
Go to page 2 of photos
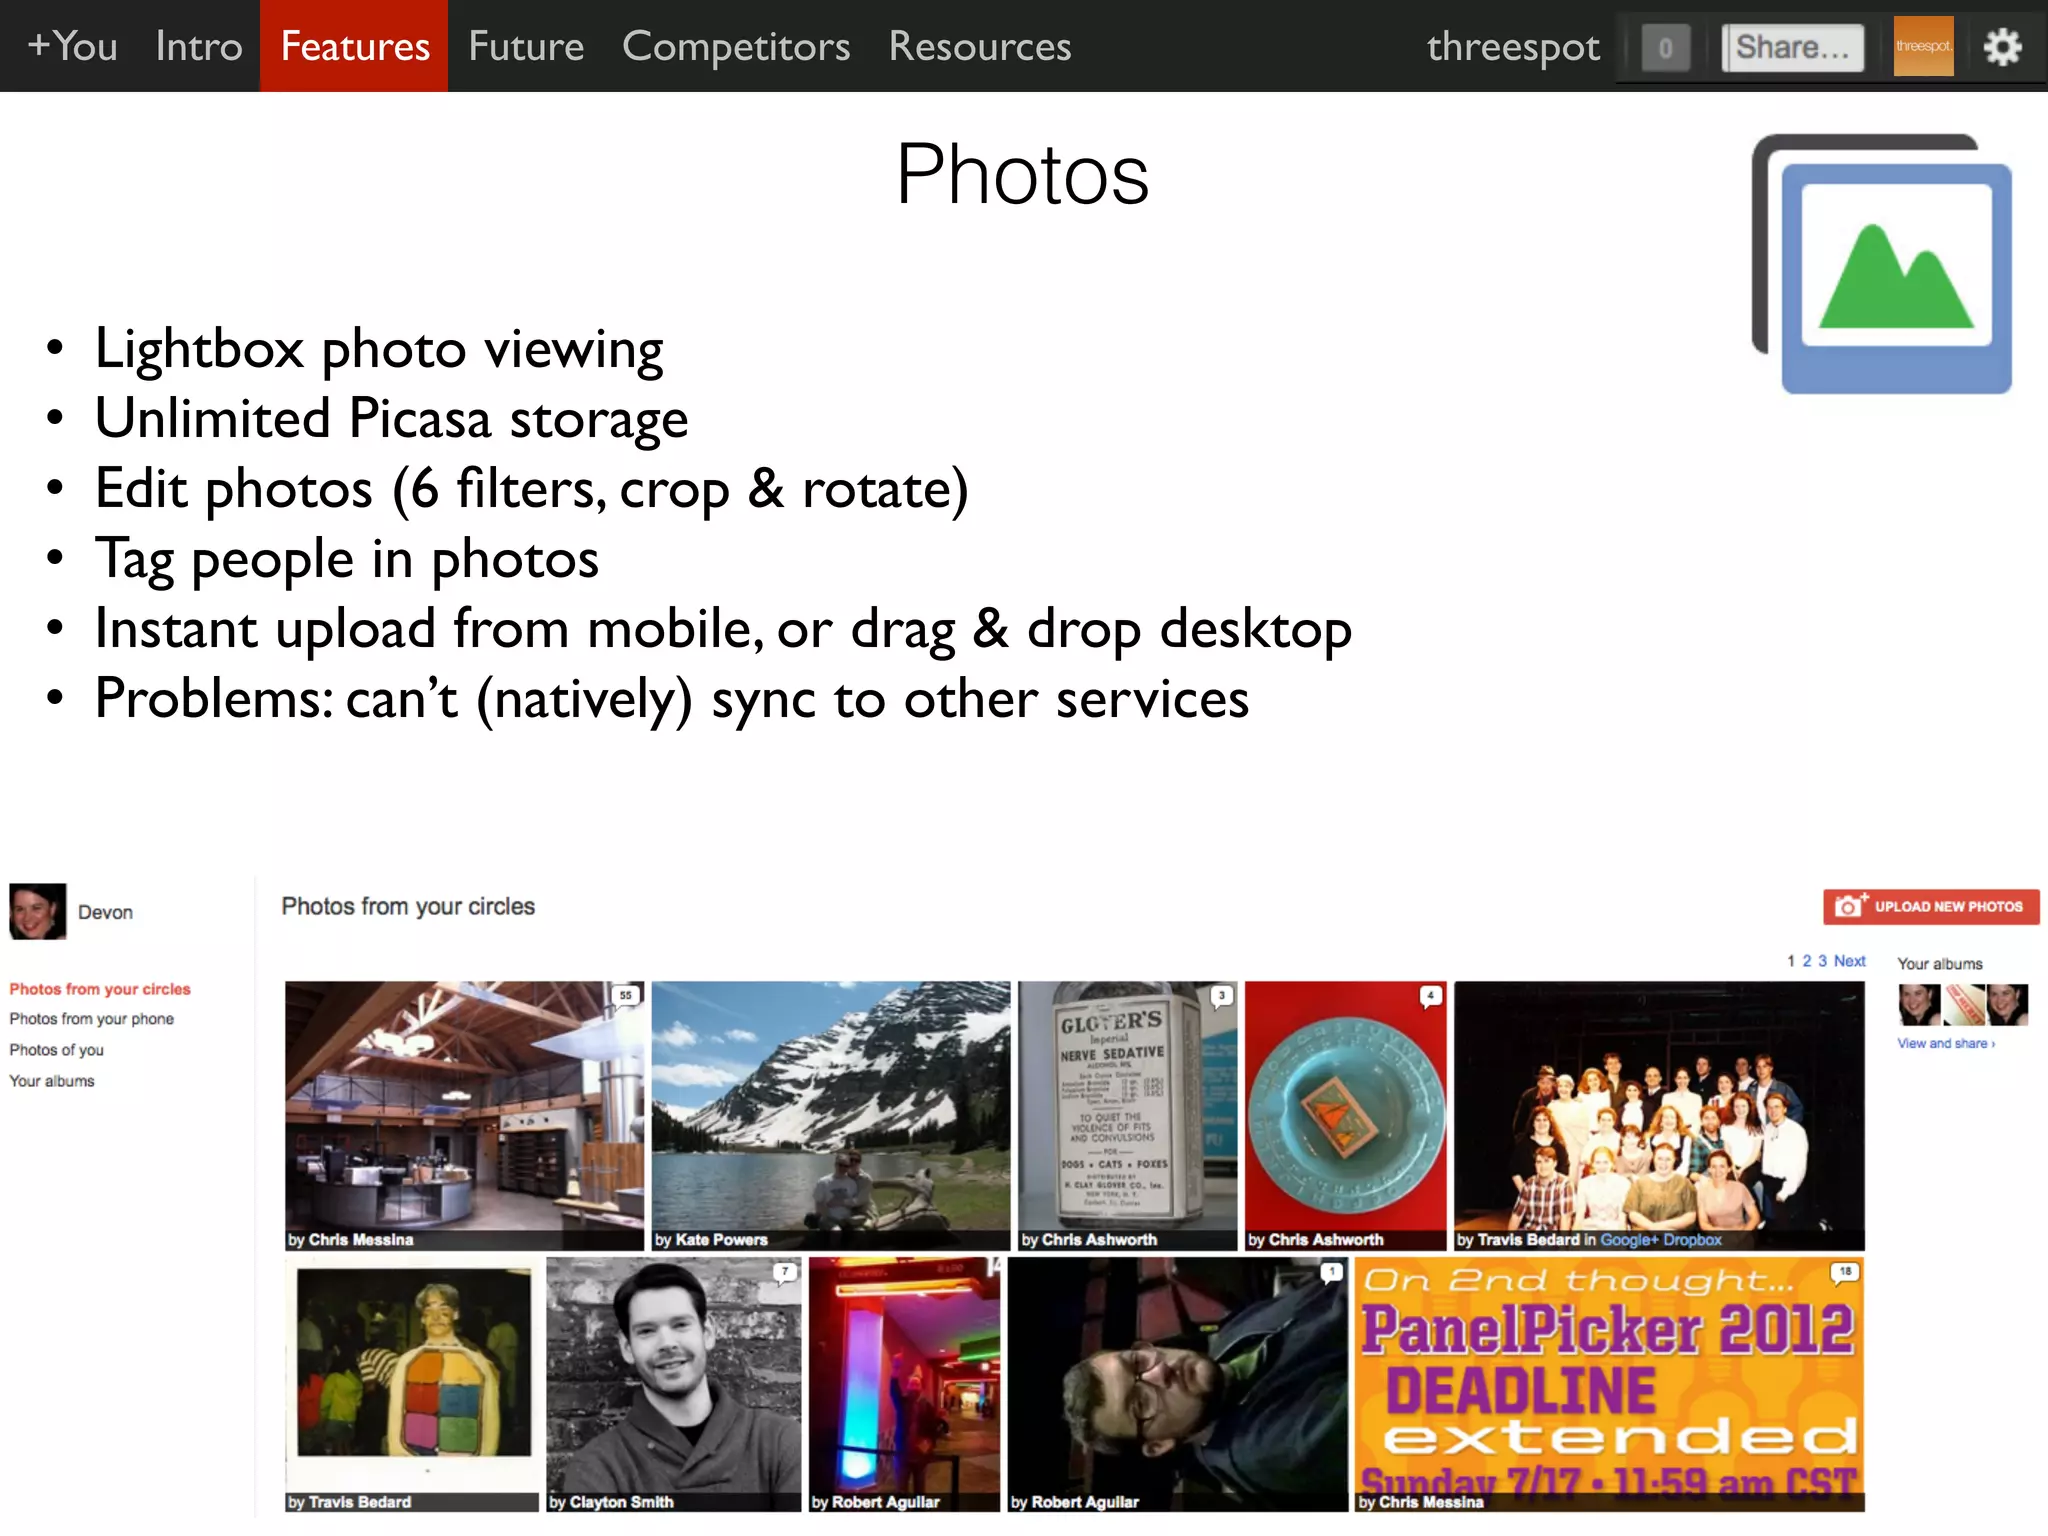[x=1807, y=960]
